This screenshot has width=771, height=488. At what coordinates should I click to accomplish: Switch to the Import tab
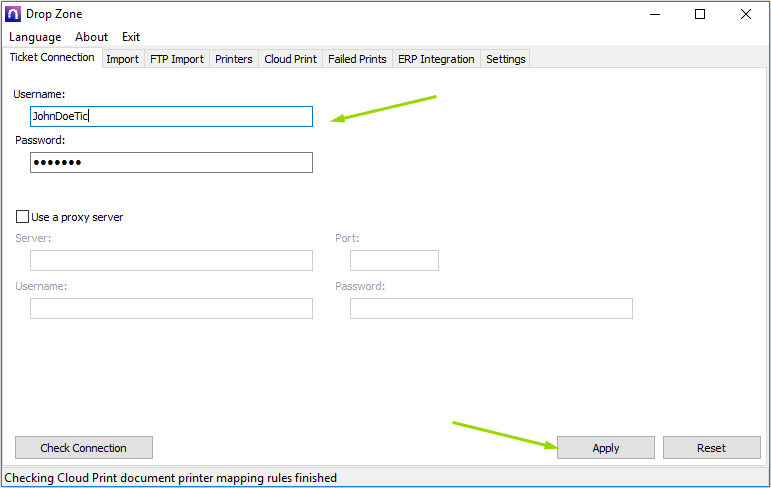point(122,59)
